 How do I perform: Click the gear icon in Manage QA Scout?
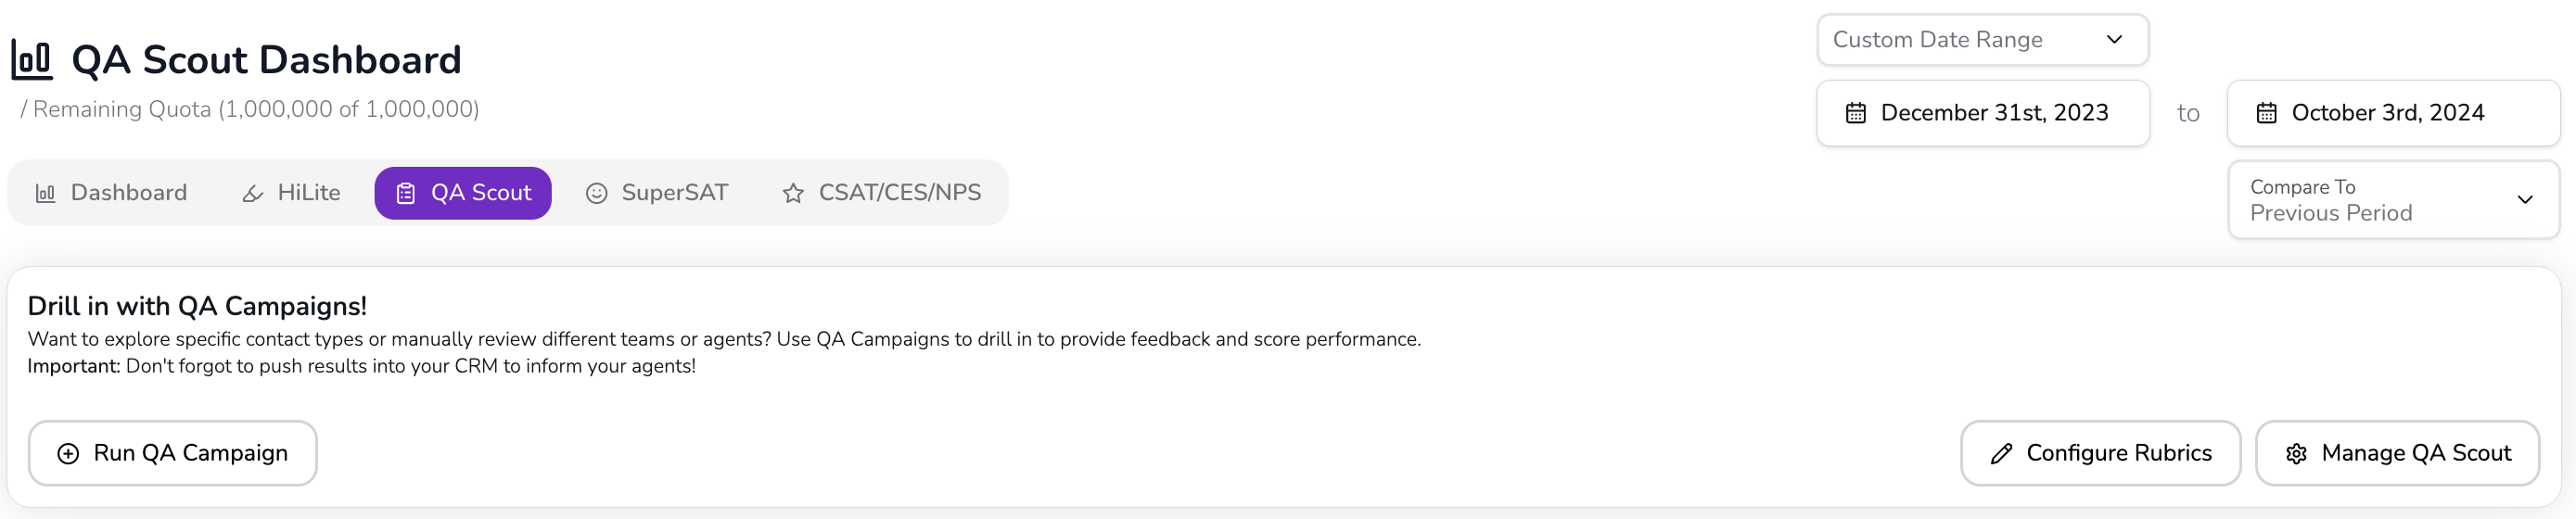click(2296, 454)
